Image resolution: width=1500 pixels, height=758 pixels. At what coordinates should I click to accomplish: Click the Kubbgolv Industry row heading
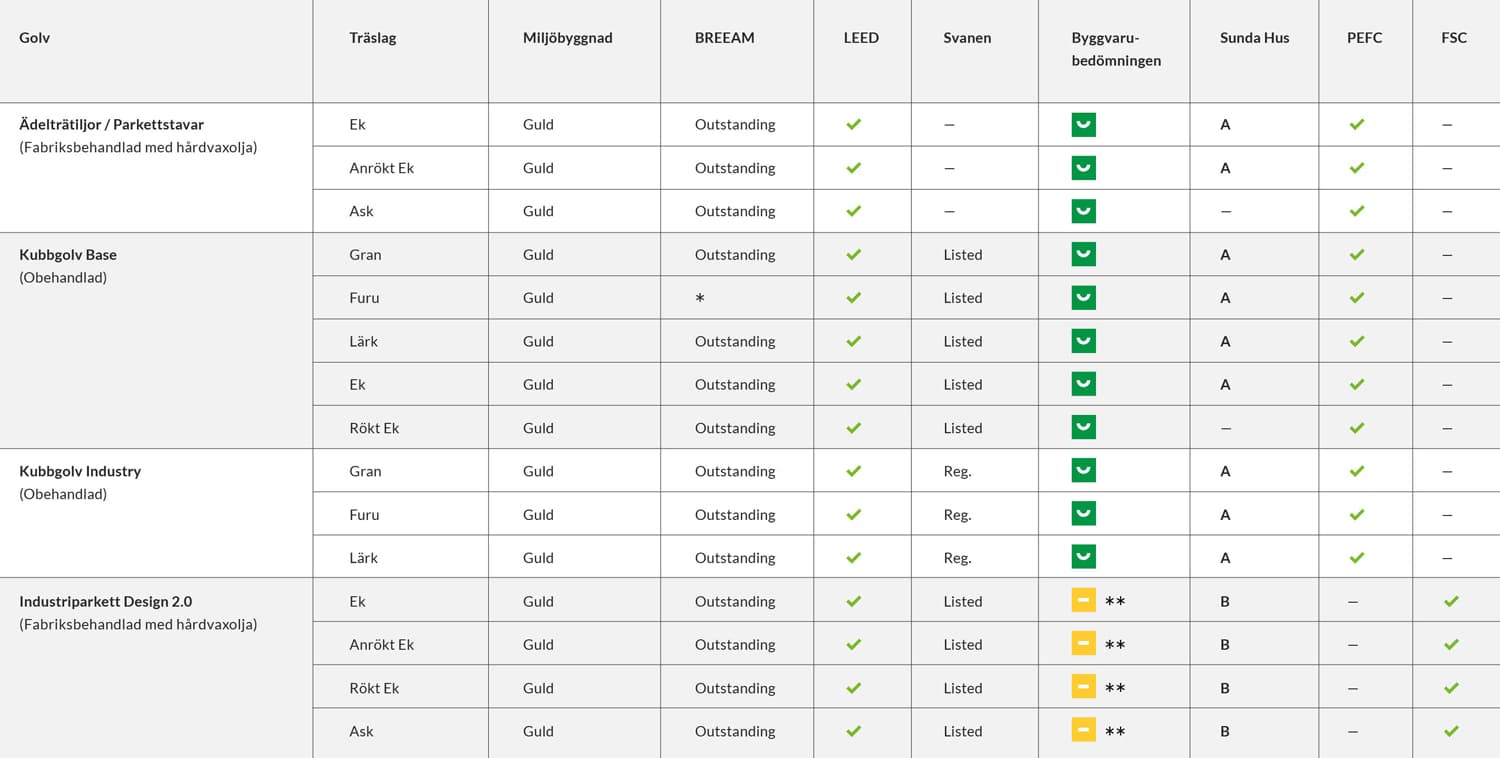point(80,471)
